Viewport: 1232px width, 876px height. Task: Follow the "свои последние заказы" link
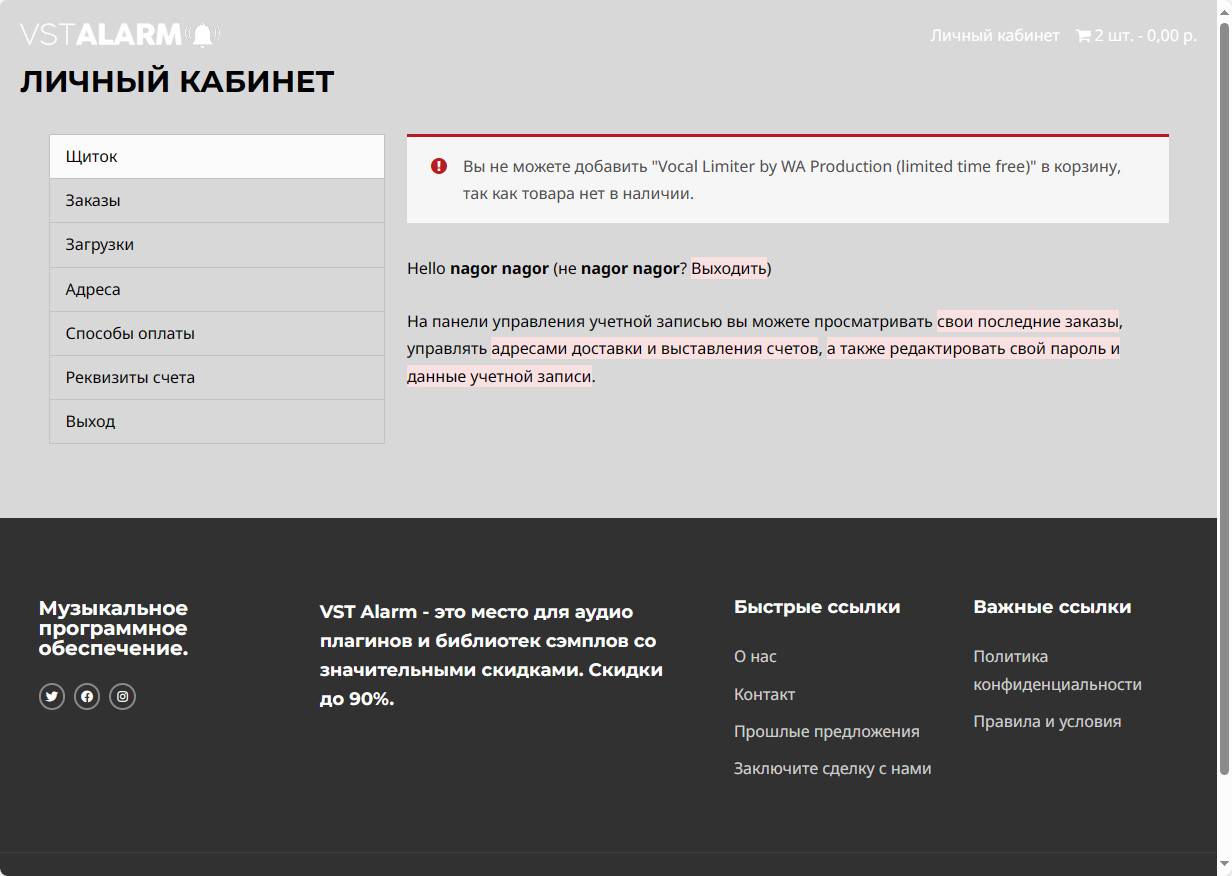click(1028, 322)
